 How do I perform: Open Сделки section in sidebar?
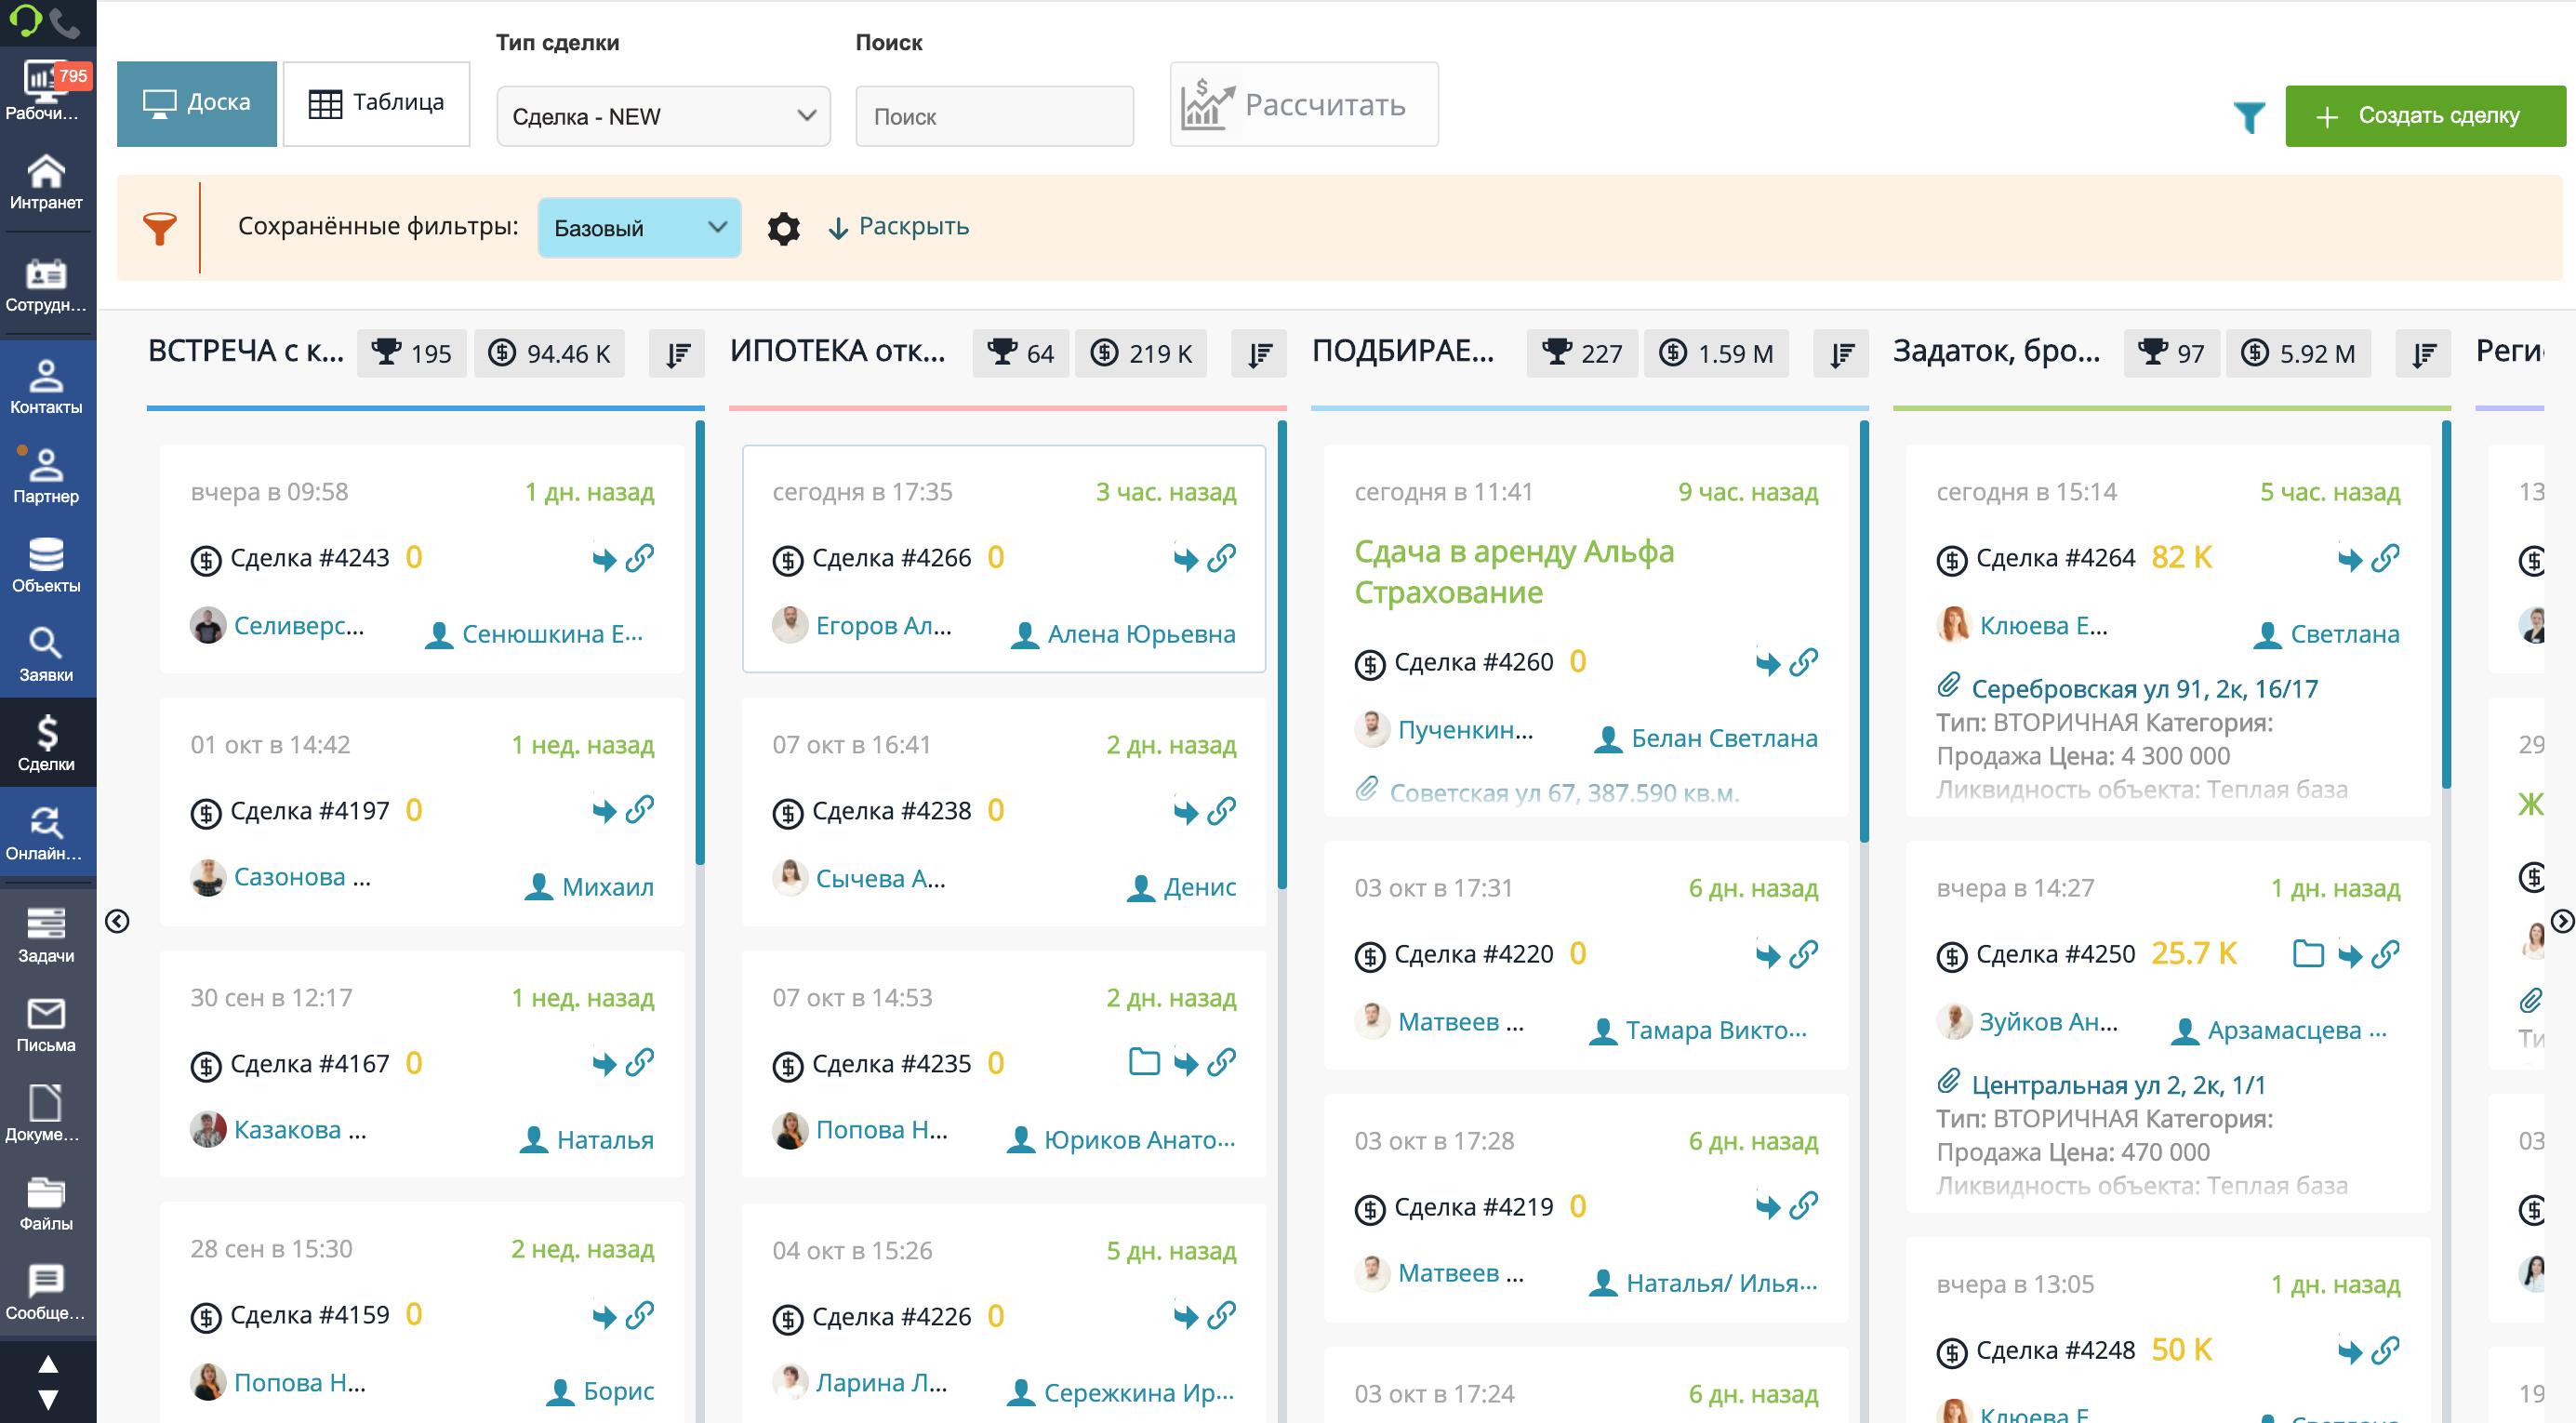point(46,743)
